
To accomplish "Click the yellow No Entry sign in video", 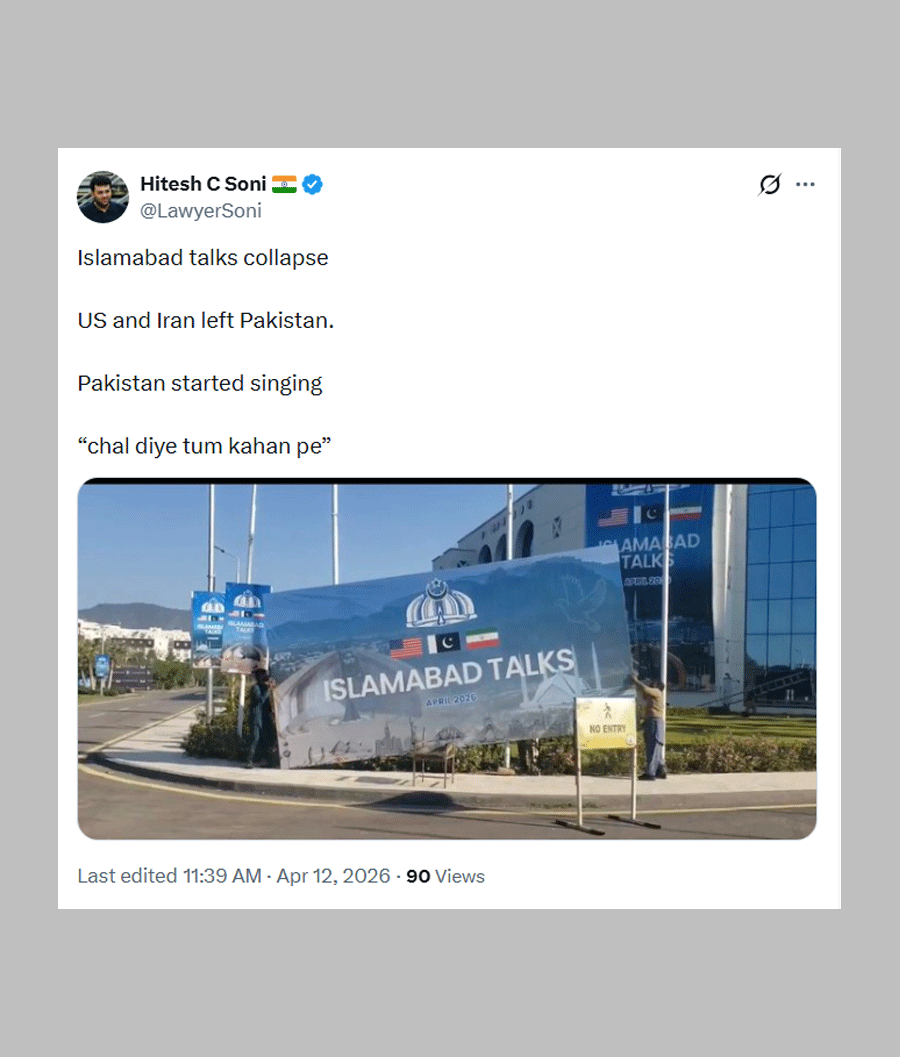I will [x=605, y=723].
